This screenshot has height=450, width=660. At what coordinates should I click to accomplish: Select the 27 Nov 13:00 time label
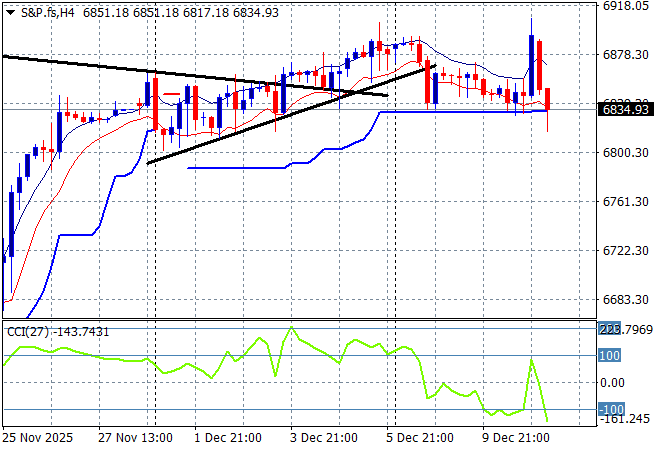pos(135,438)
